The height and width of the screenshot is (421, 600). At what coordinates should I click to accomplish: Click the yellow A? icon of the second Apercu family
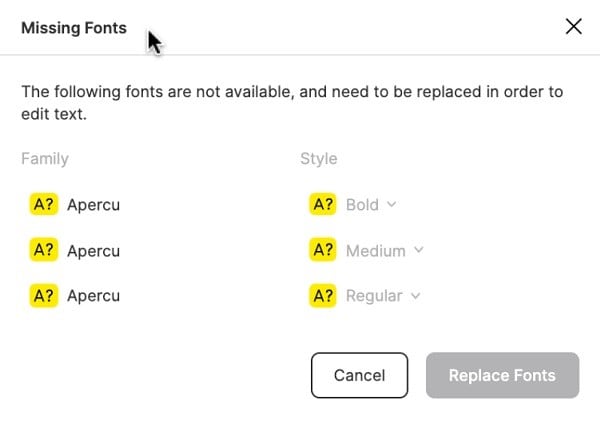44,250
